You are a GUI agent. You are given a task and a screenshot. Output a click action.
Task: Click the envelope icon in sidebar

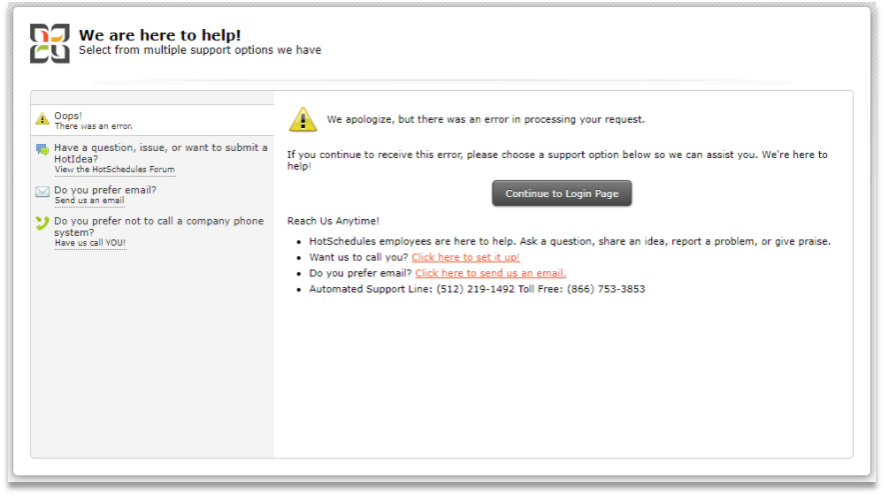point(42,192)
